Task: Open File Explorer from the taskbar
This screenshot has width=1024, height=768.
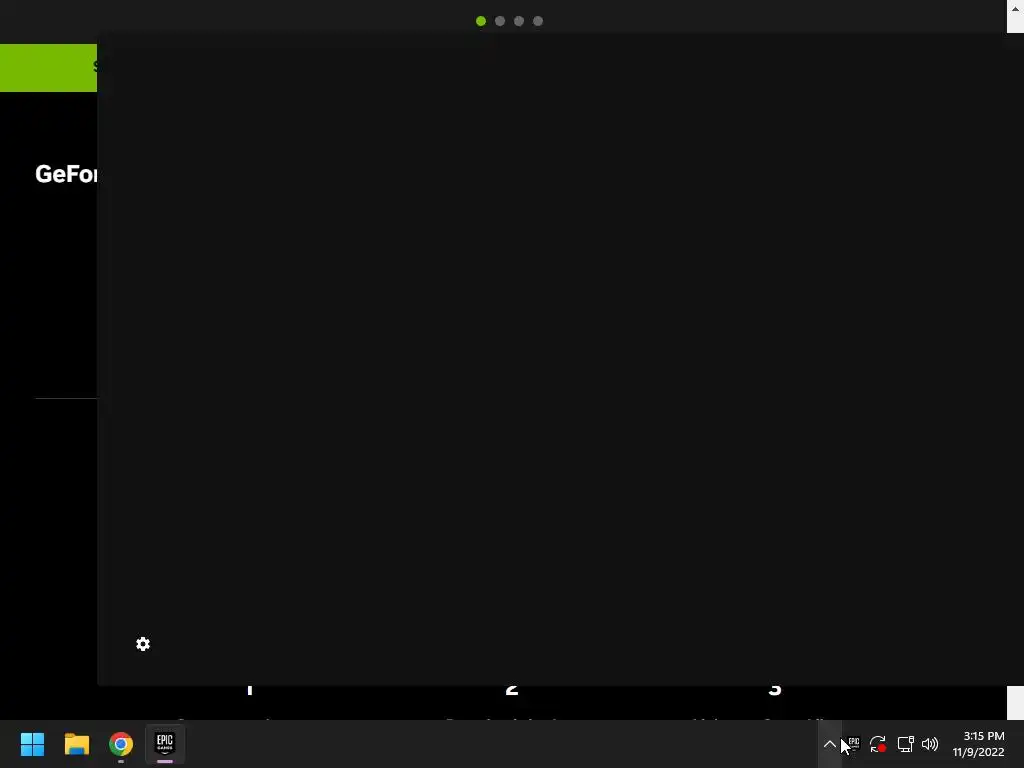Action: (x=76, y=744)
